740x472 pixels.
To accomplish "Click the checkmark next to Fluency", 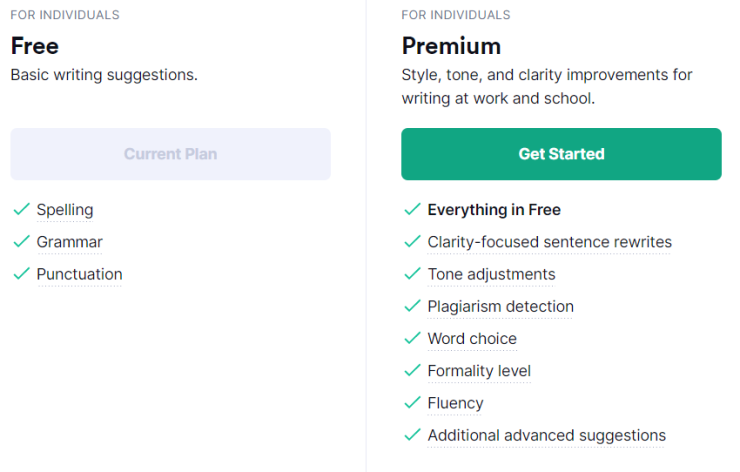I will pyautogui.click(x=412, y=403).
